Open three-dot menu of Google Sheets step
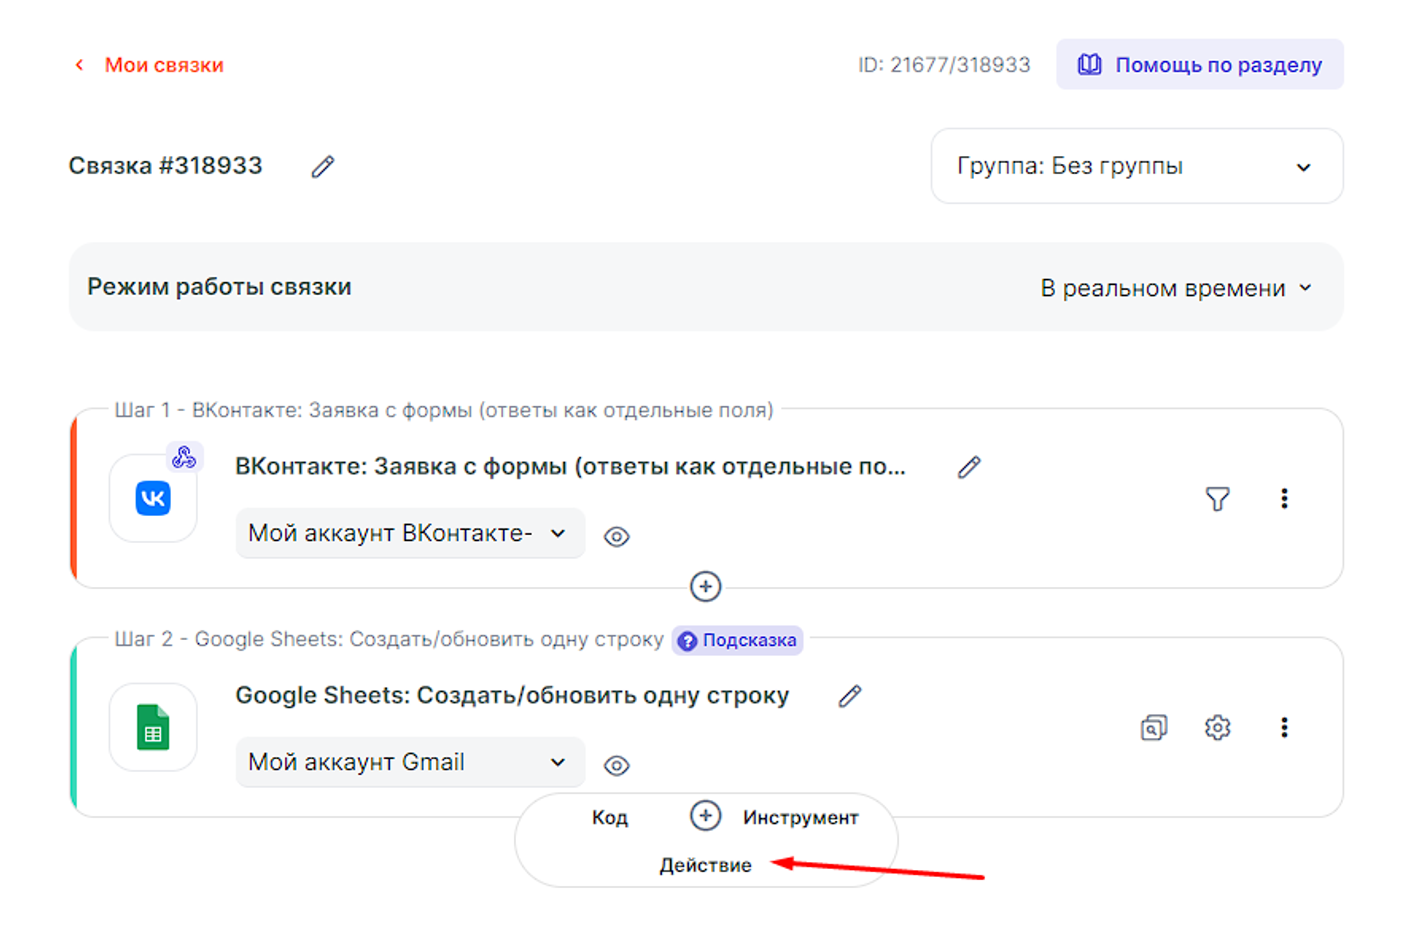 click(x=1284, y=728)
